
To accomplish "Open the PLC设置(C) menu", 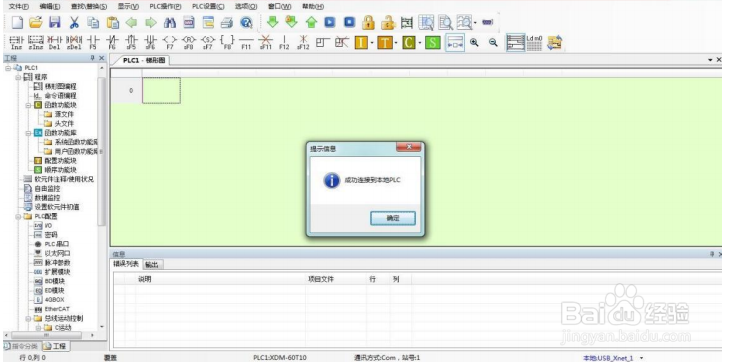I will [208, 7].
